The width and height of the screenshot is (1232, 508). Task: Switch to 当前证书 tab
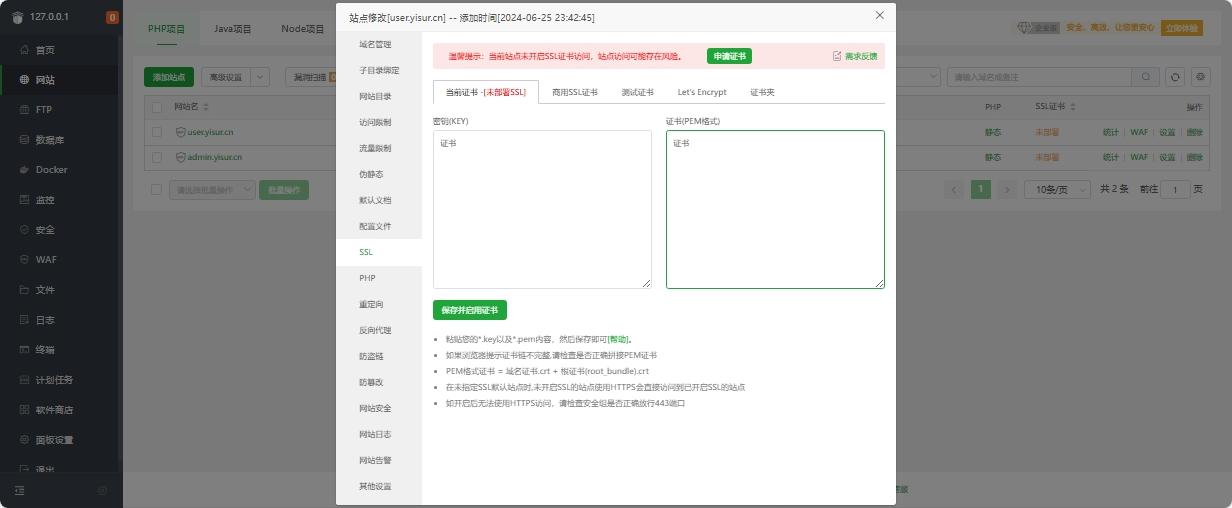(x=486, y=92)
